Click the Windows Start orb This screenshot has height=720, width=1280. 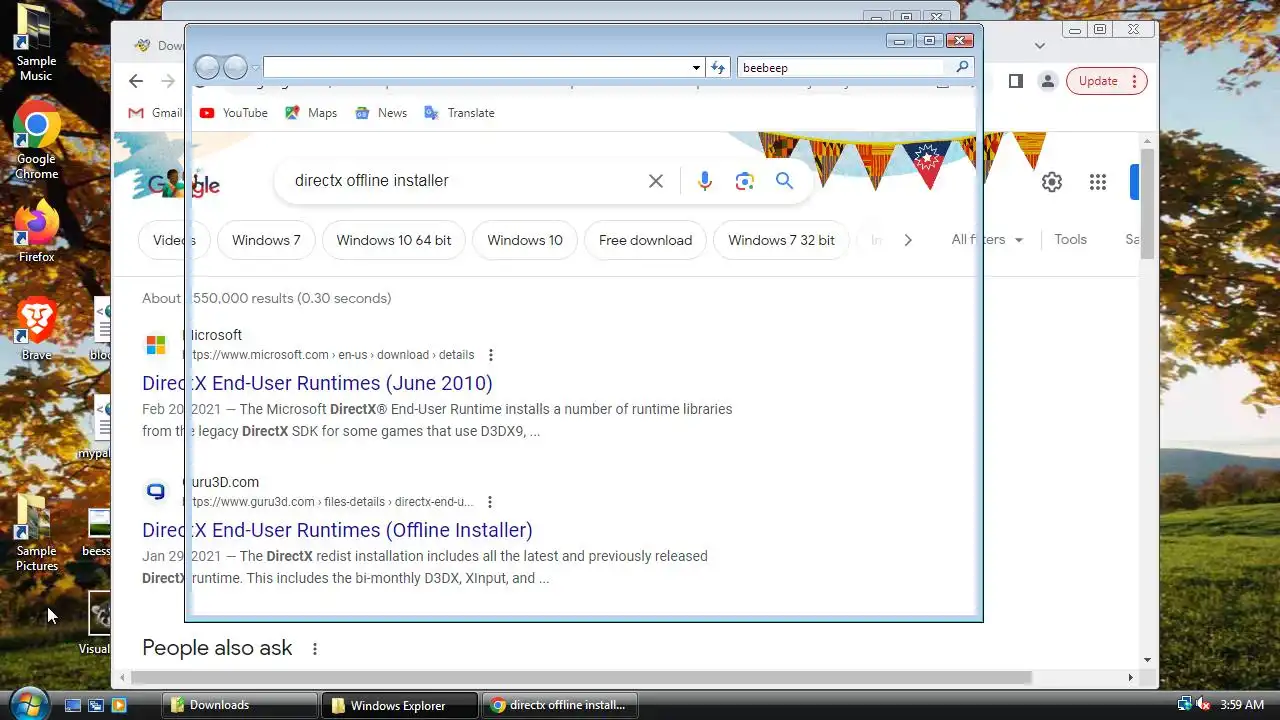point(28,704)
